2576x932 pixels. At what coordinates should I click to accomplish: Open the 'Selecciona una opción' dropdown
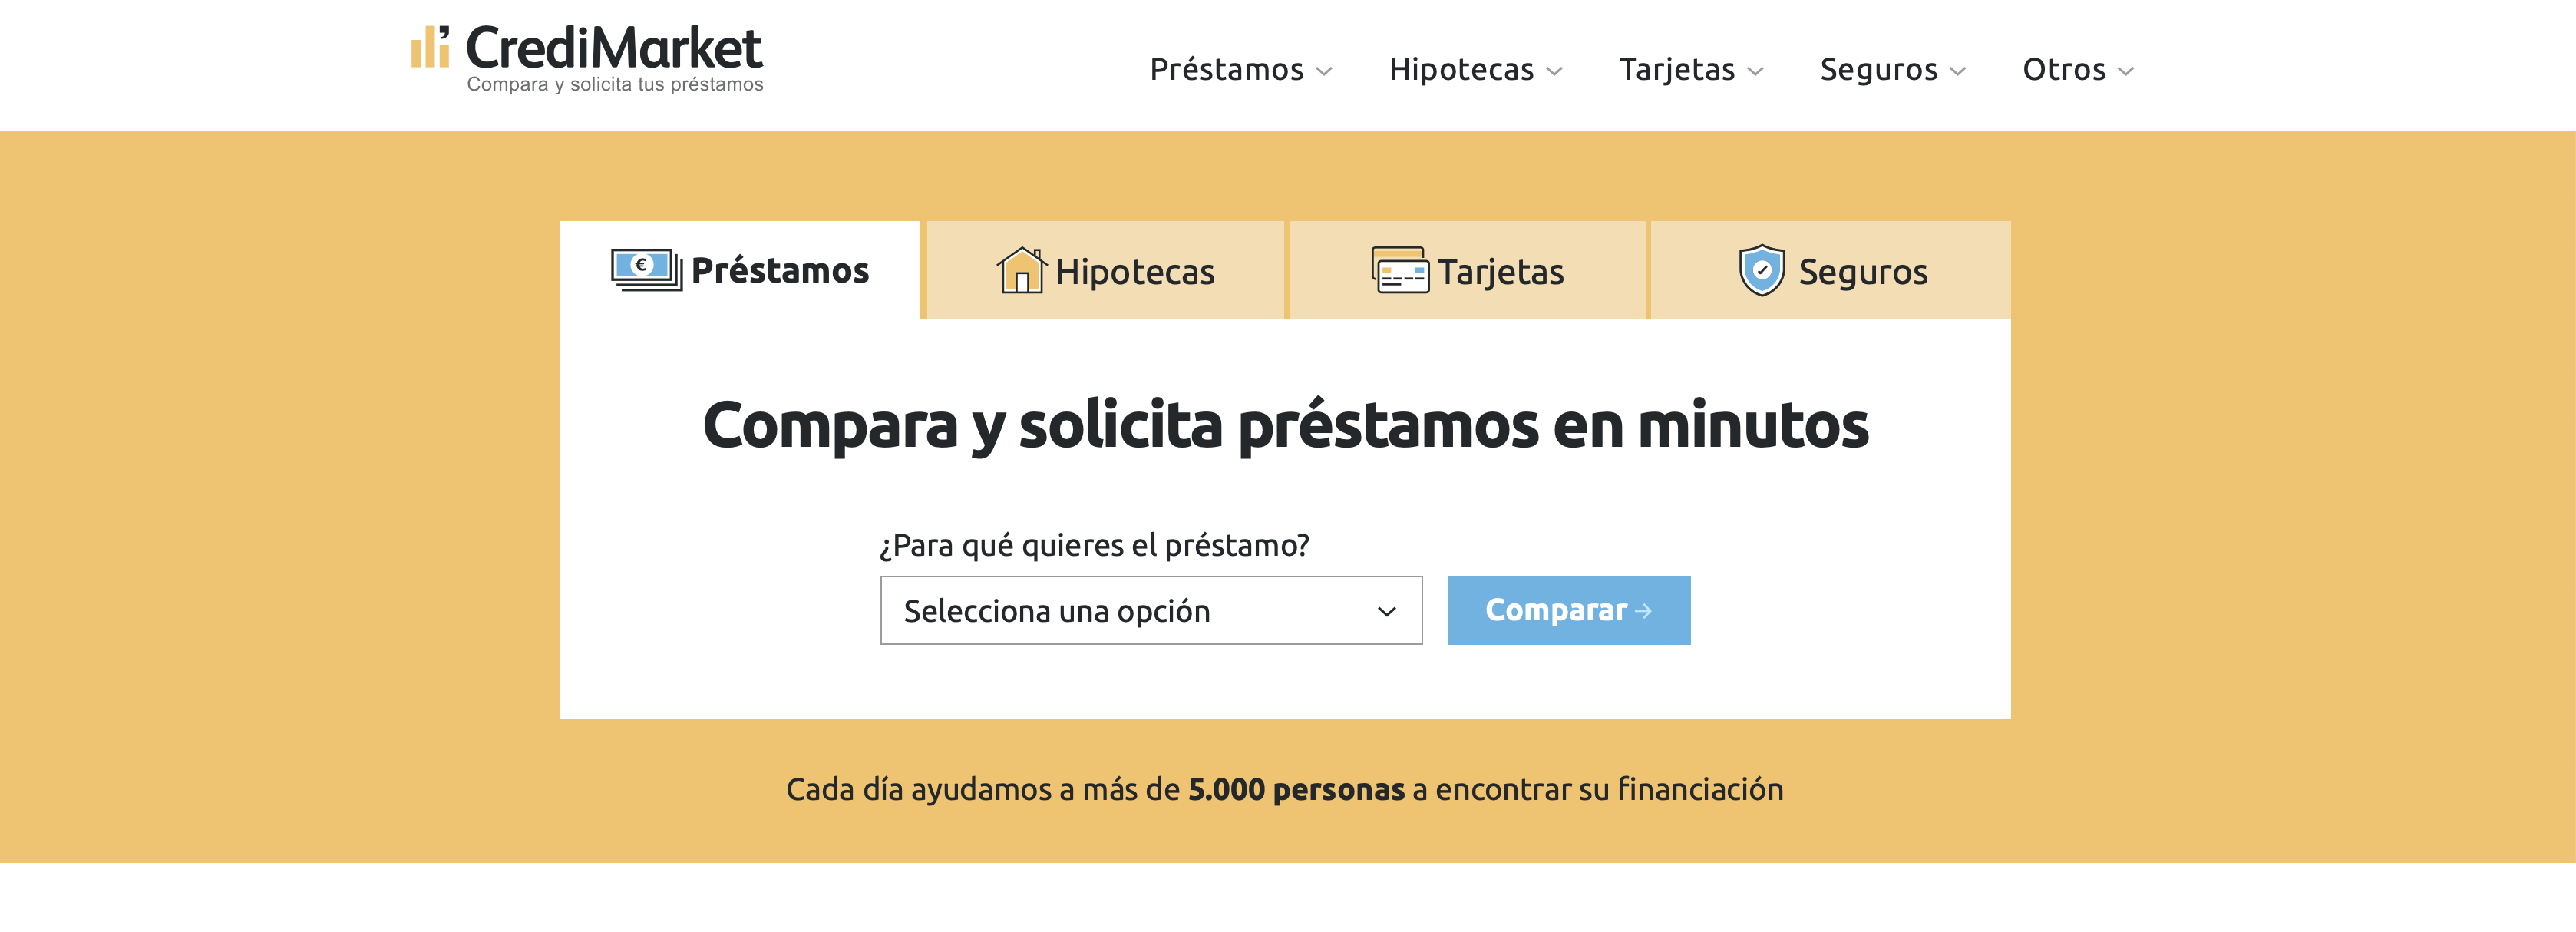click(x=1150, y=610)
